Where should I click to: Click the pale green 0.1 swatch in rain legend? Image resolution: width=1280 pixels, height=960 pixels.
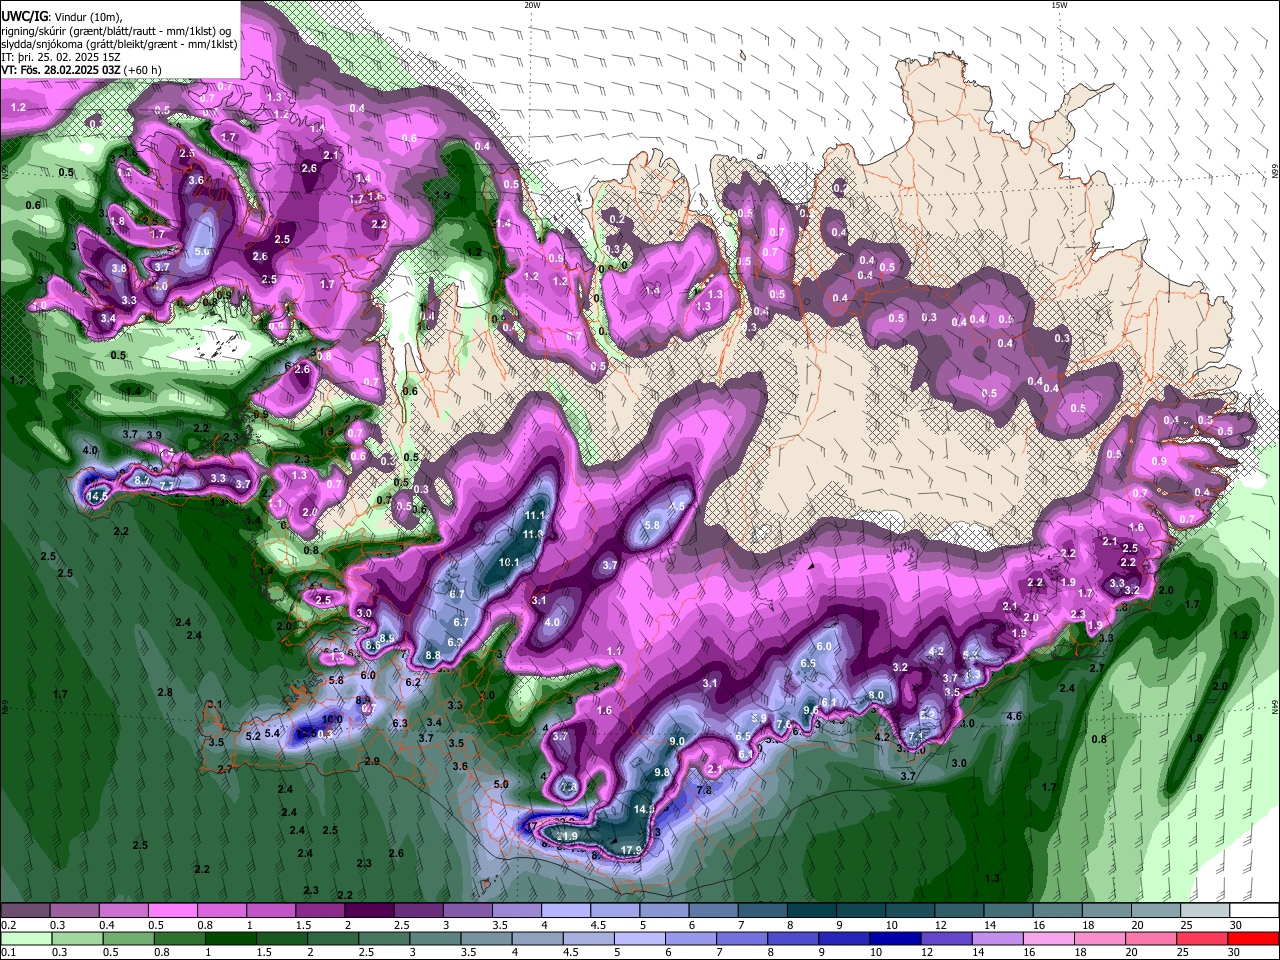tap(25, 939)
